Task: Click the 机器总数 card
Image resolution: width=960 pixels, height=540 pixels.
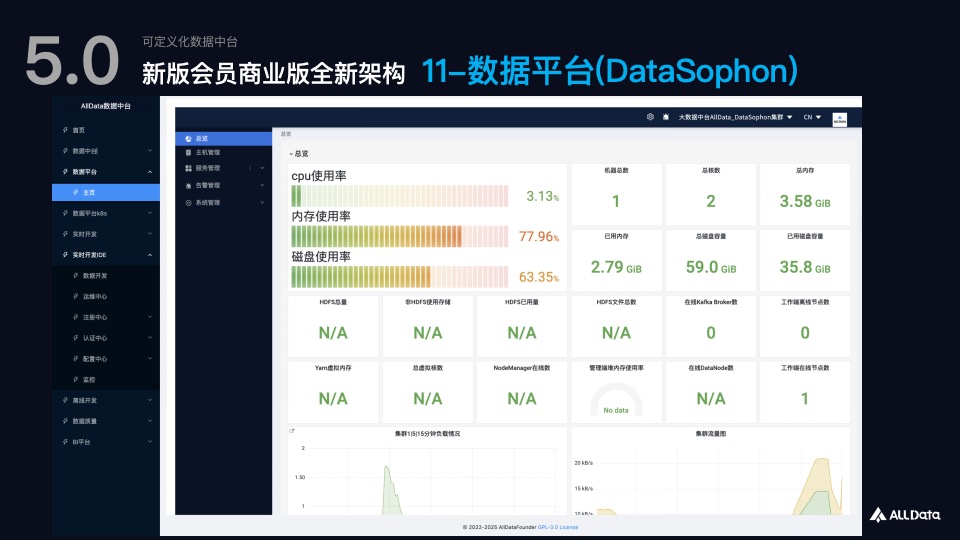Action: click(x=617, y=195)
